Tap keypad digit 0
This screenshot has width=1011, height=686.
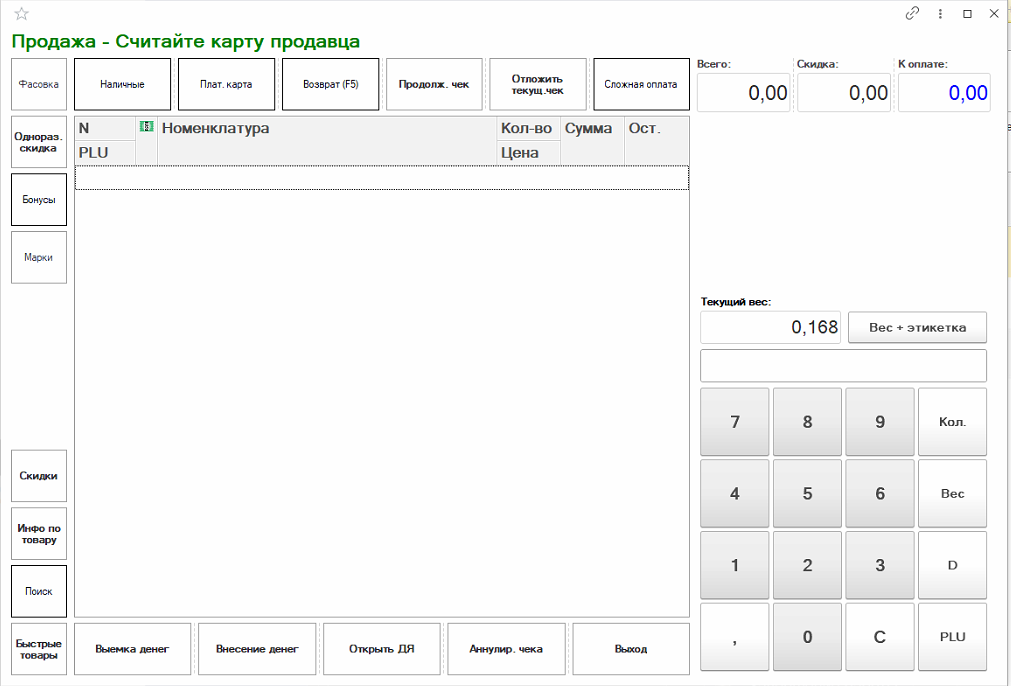807,637
